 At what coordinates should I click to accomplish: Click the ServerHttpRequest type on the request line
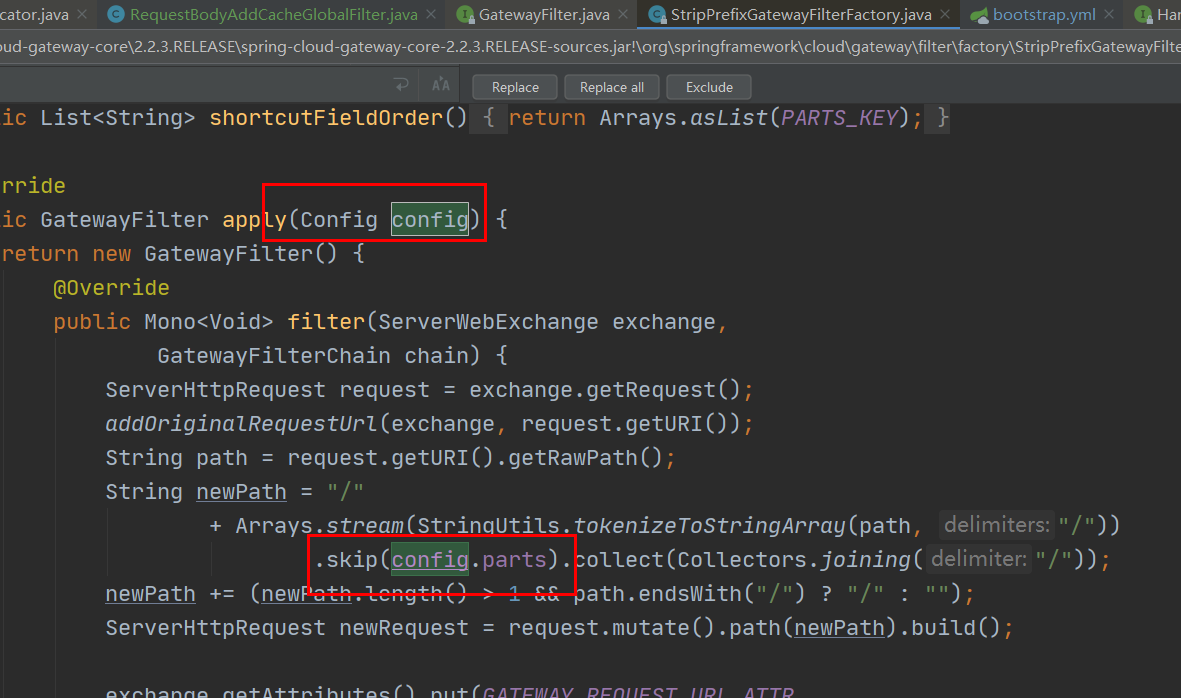[215, 390]
